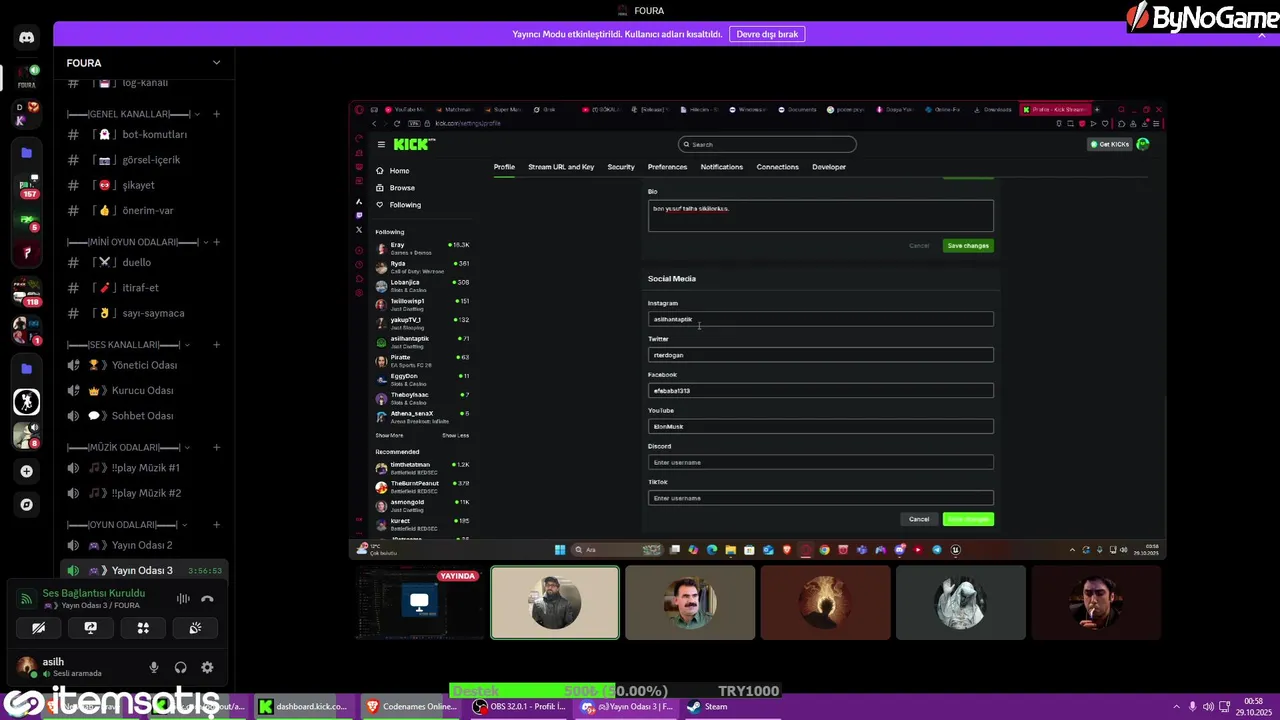
Task: Click Save changes under Bio in stream
Action: (x=968, y=246)
